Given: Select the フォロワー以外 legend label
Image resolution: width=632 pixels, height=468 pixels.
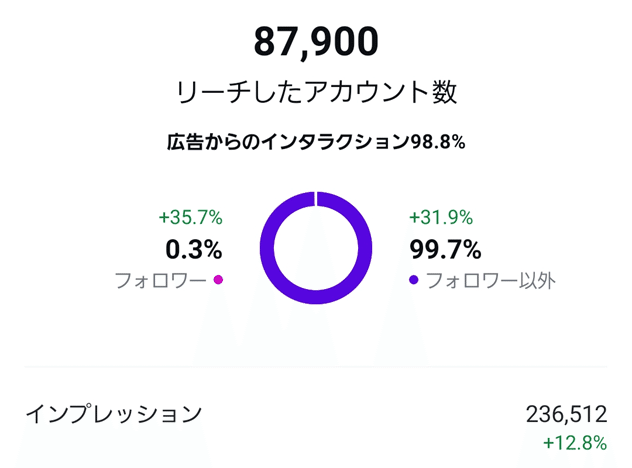Looking at the screenshot, I should (490, 280).
